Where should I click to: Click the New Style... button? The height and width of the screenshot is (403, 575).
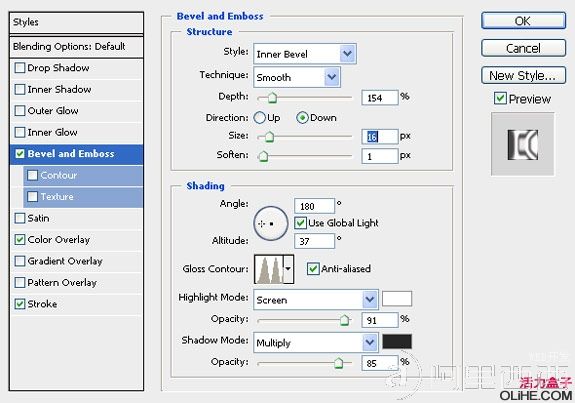coord(523,75)
